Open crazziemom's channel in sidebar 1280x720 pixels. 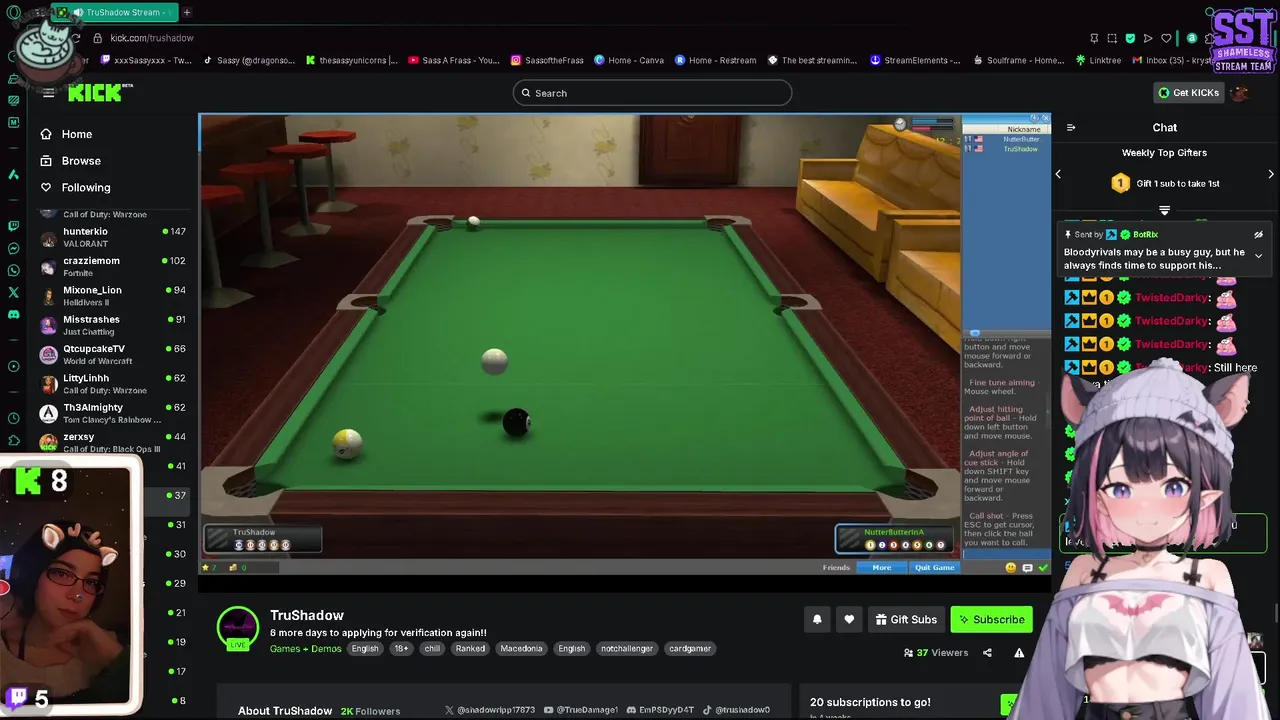point(113,266)
